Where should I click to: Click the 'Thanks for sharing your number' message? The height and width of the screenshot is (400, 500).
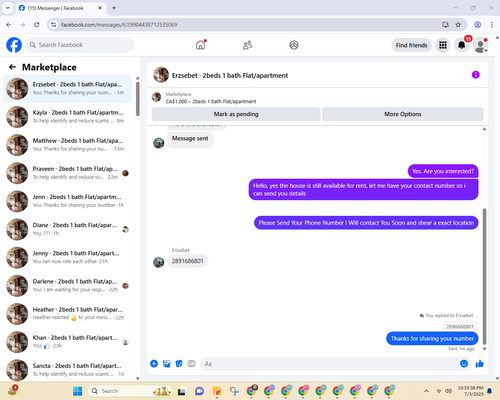tap(432, 338)
